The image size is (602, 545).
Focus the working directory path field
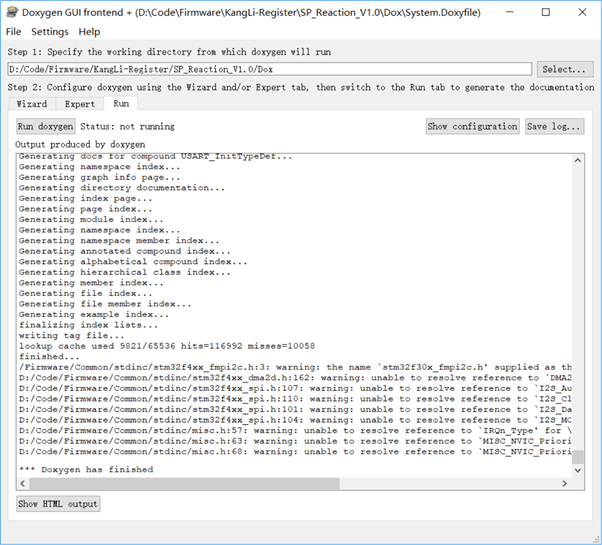coord(270,69)
